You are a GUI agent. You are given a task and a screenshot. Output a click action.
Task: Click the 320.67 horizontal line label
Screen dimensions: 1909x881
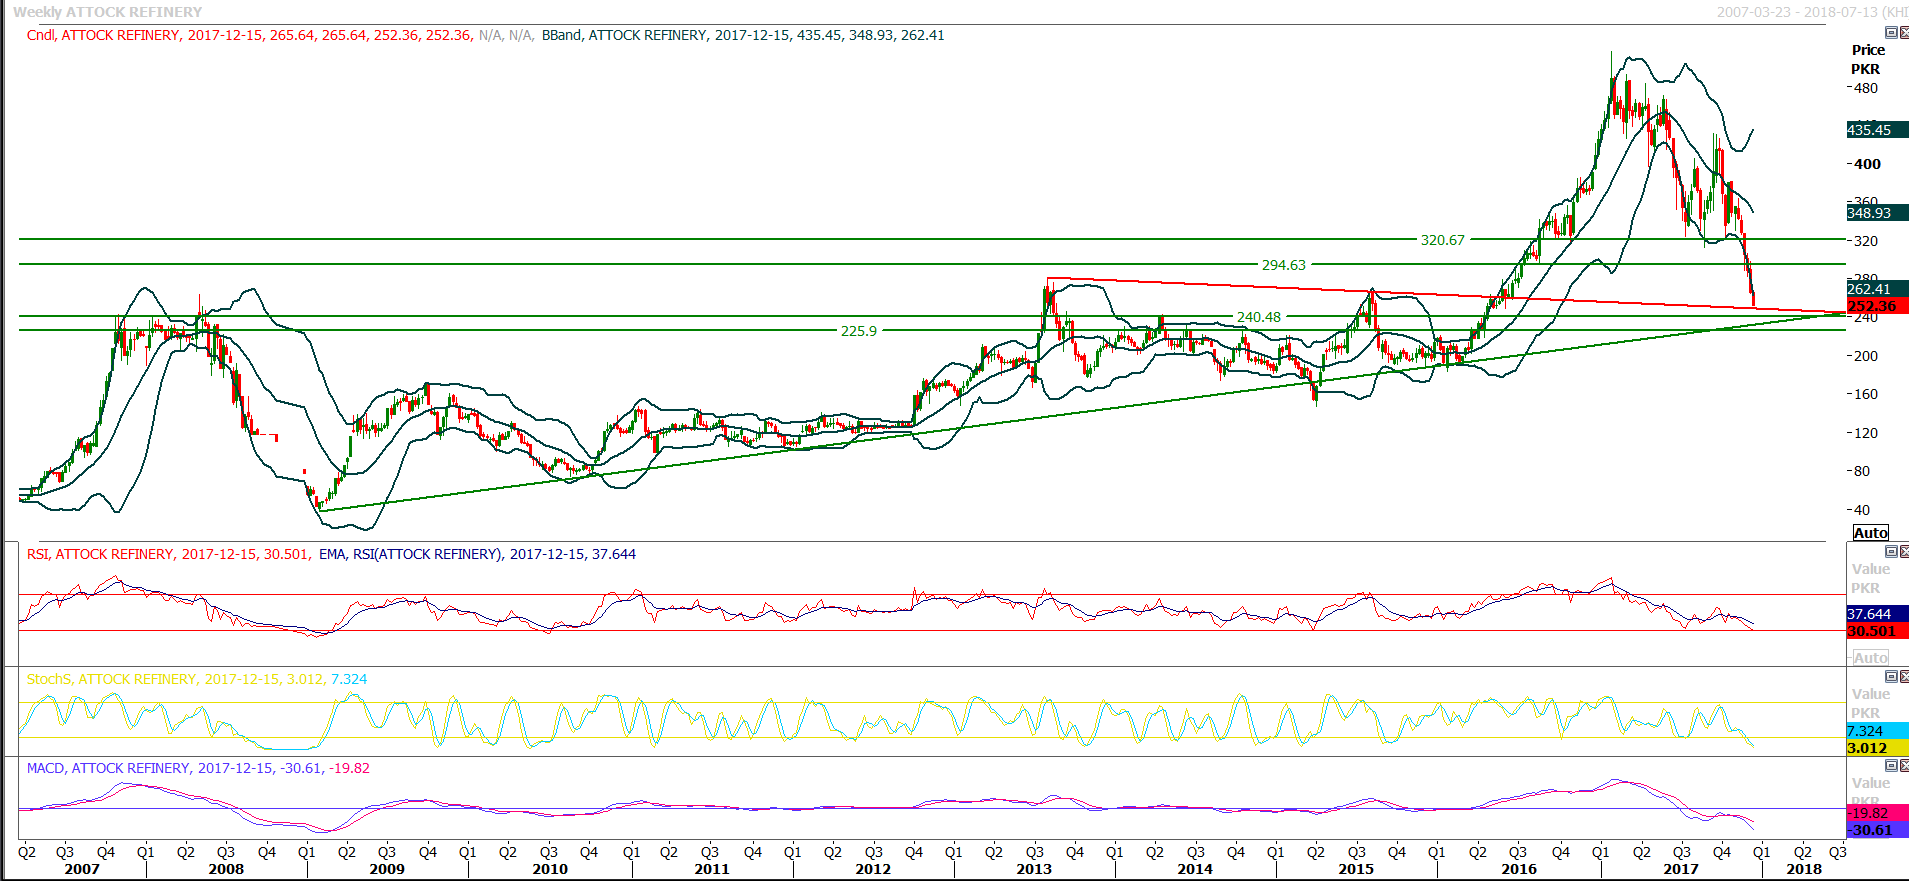(1443, 240)
